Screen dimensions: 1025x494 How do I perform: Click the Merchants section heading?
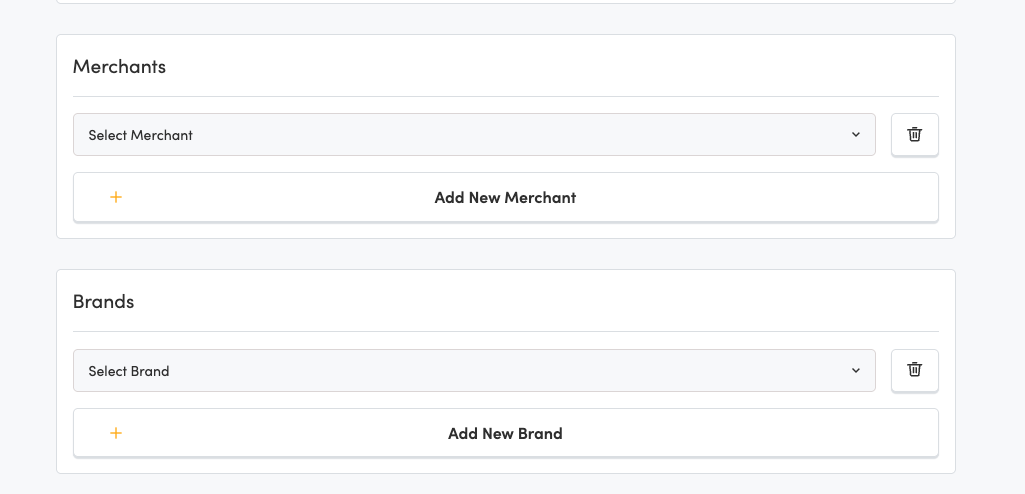[119, 67]
